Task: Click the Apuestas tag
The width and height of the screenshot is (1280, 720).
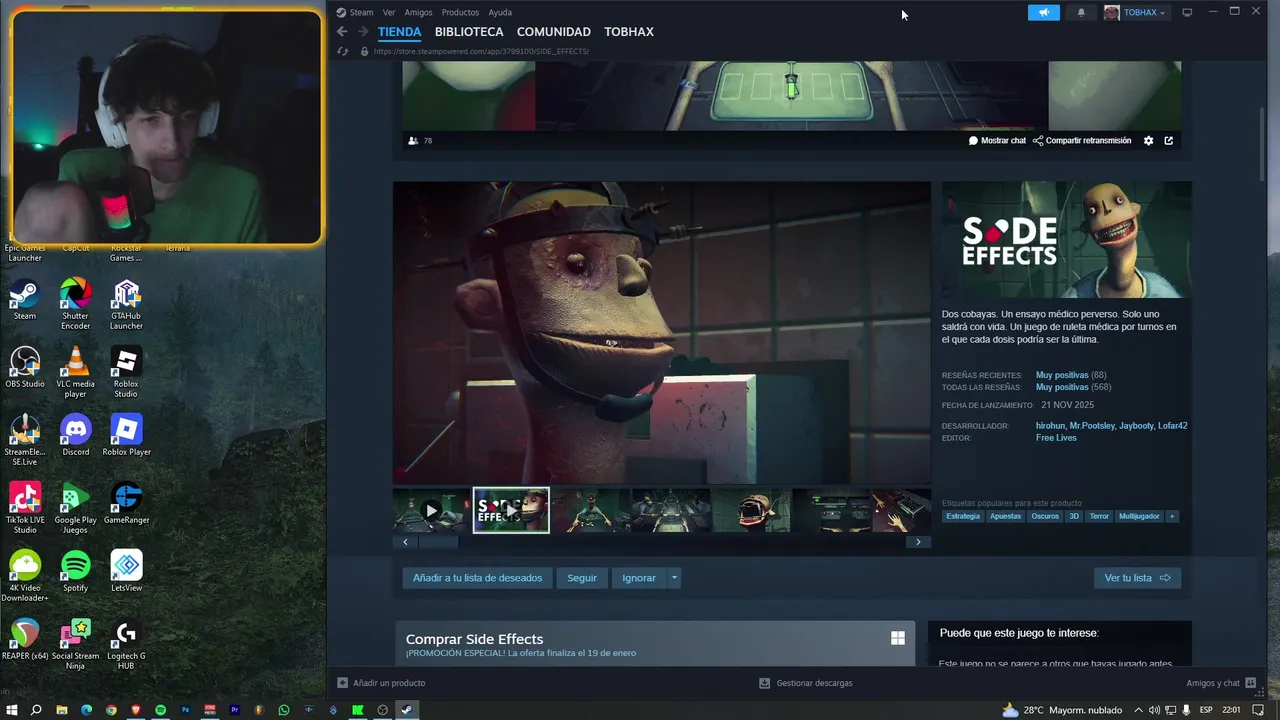Action: 1005,516
